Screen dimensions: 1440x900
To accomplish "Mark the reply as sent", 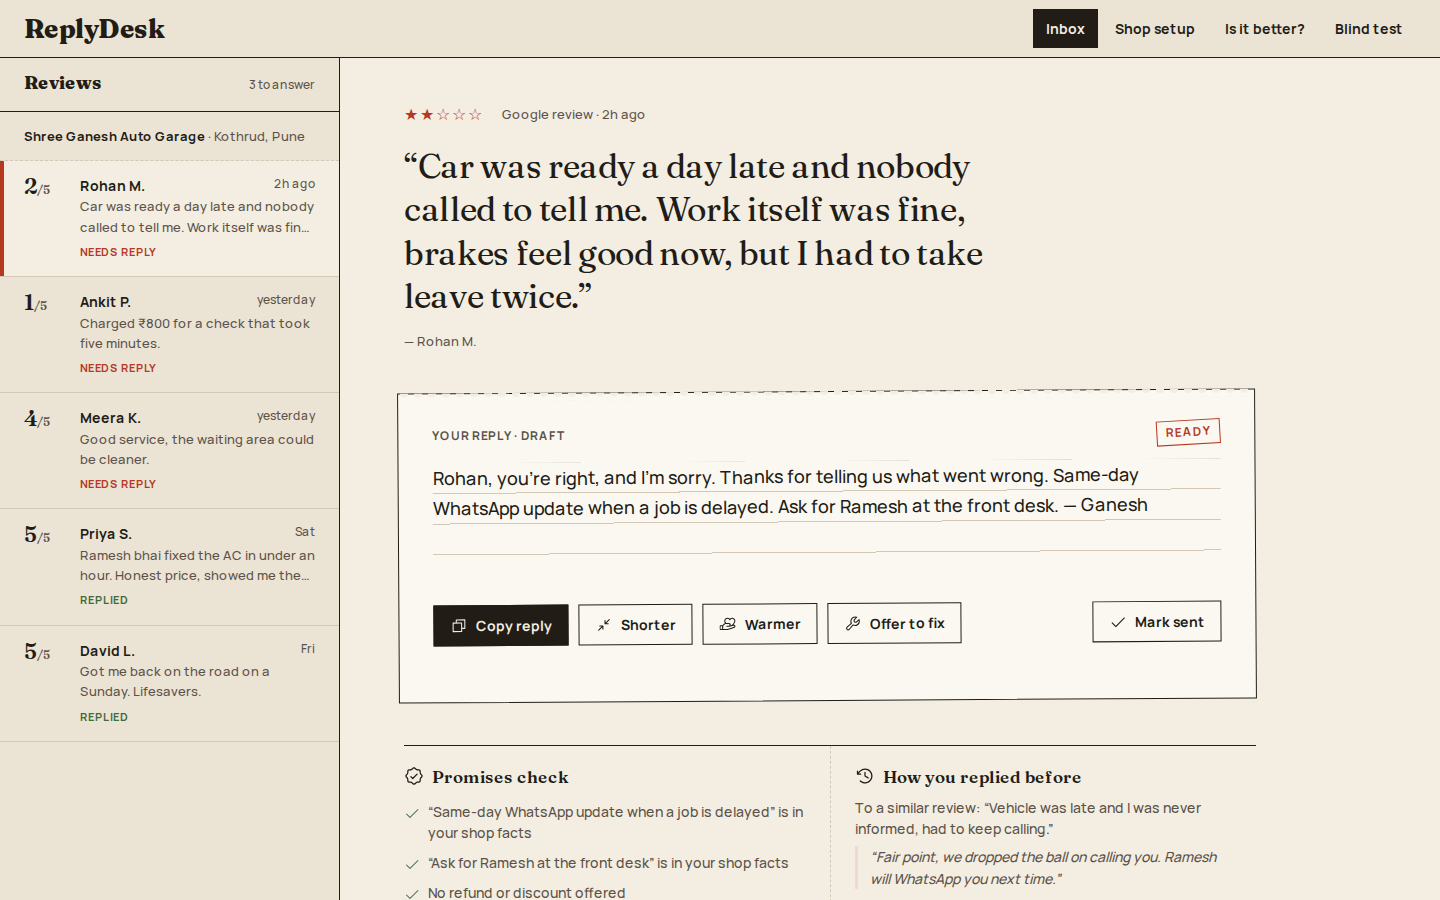I will point(1157,622).
